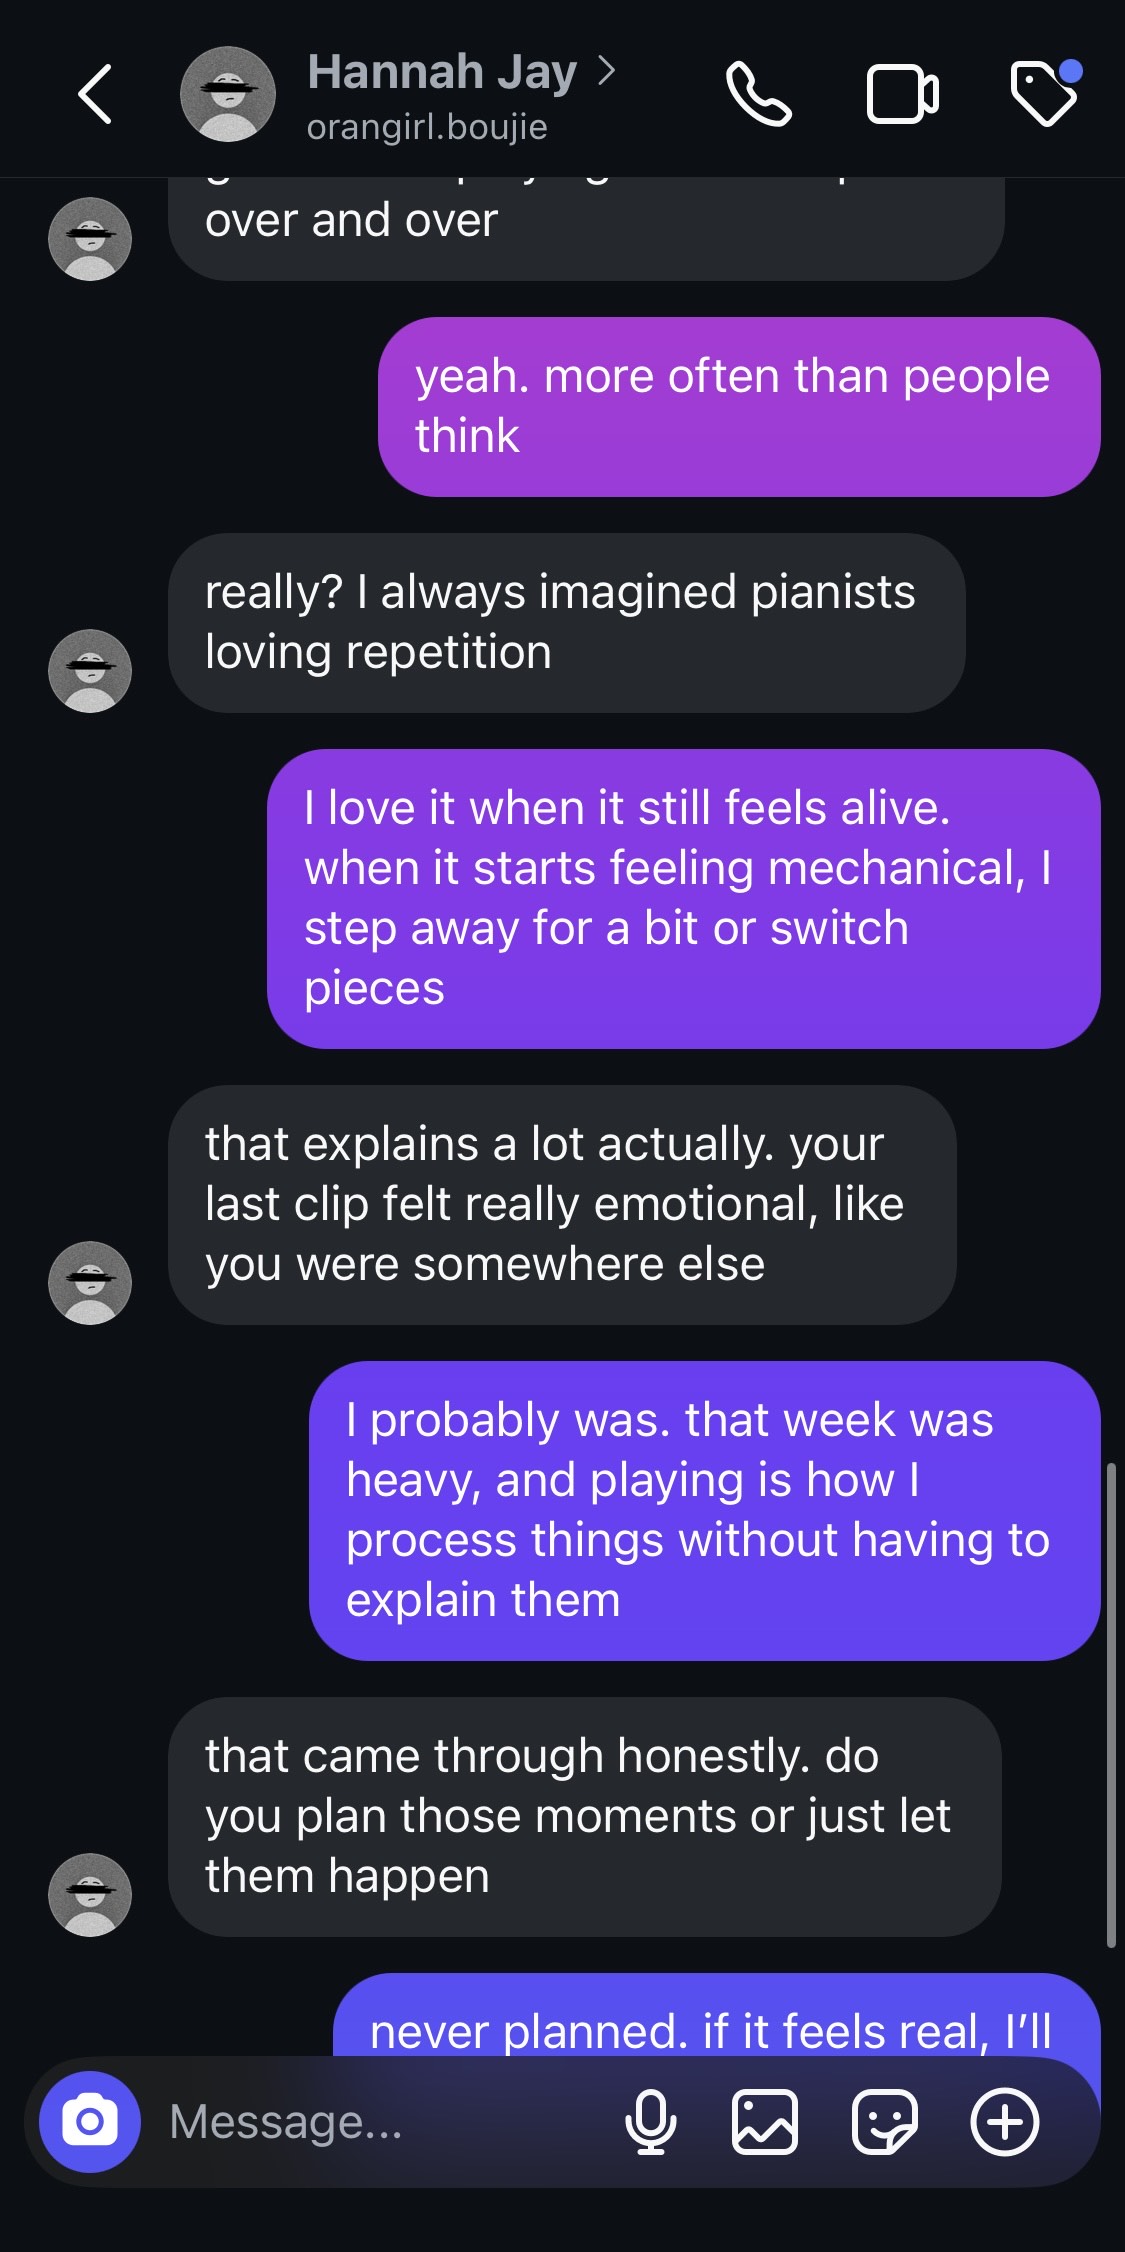Tap the blue notification dot on the tag icon
This screenshot has width=1125, height=2252.
(1071, 70)
